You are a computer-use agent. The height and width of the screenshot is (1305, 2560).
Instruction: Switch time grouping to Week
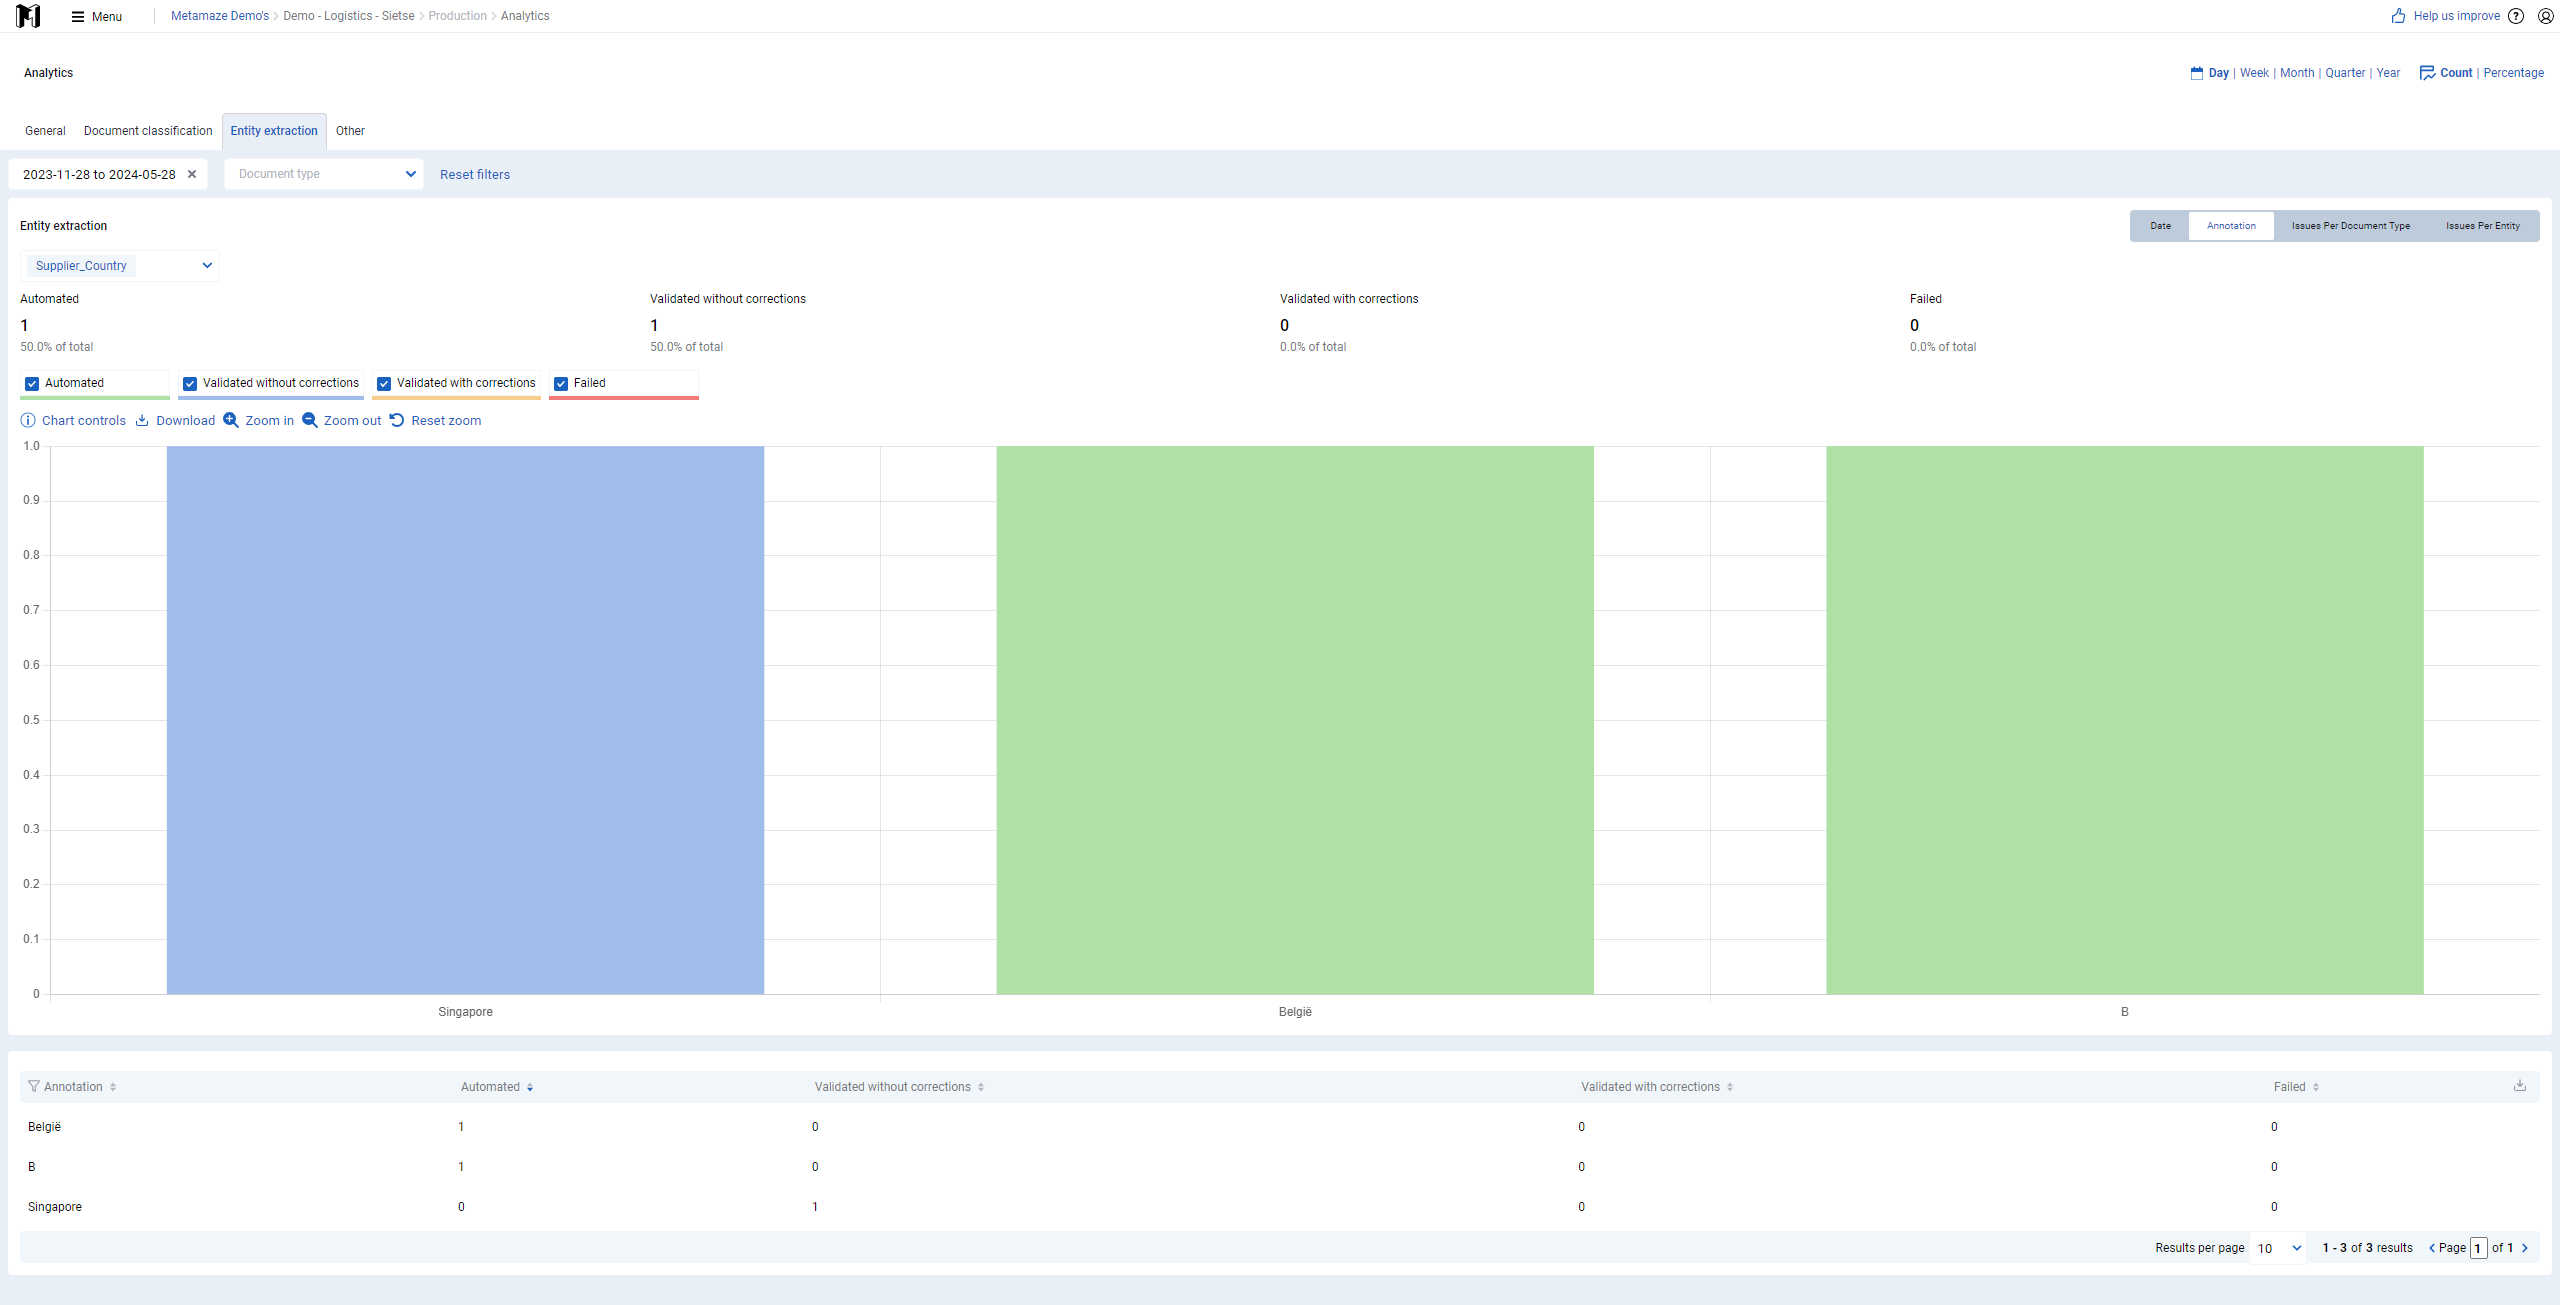point(2254,73)
